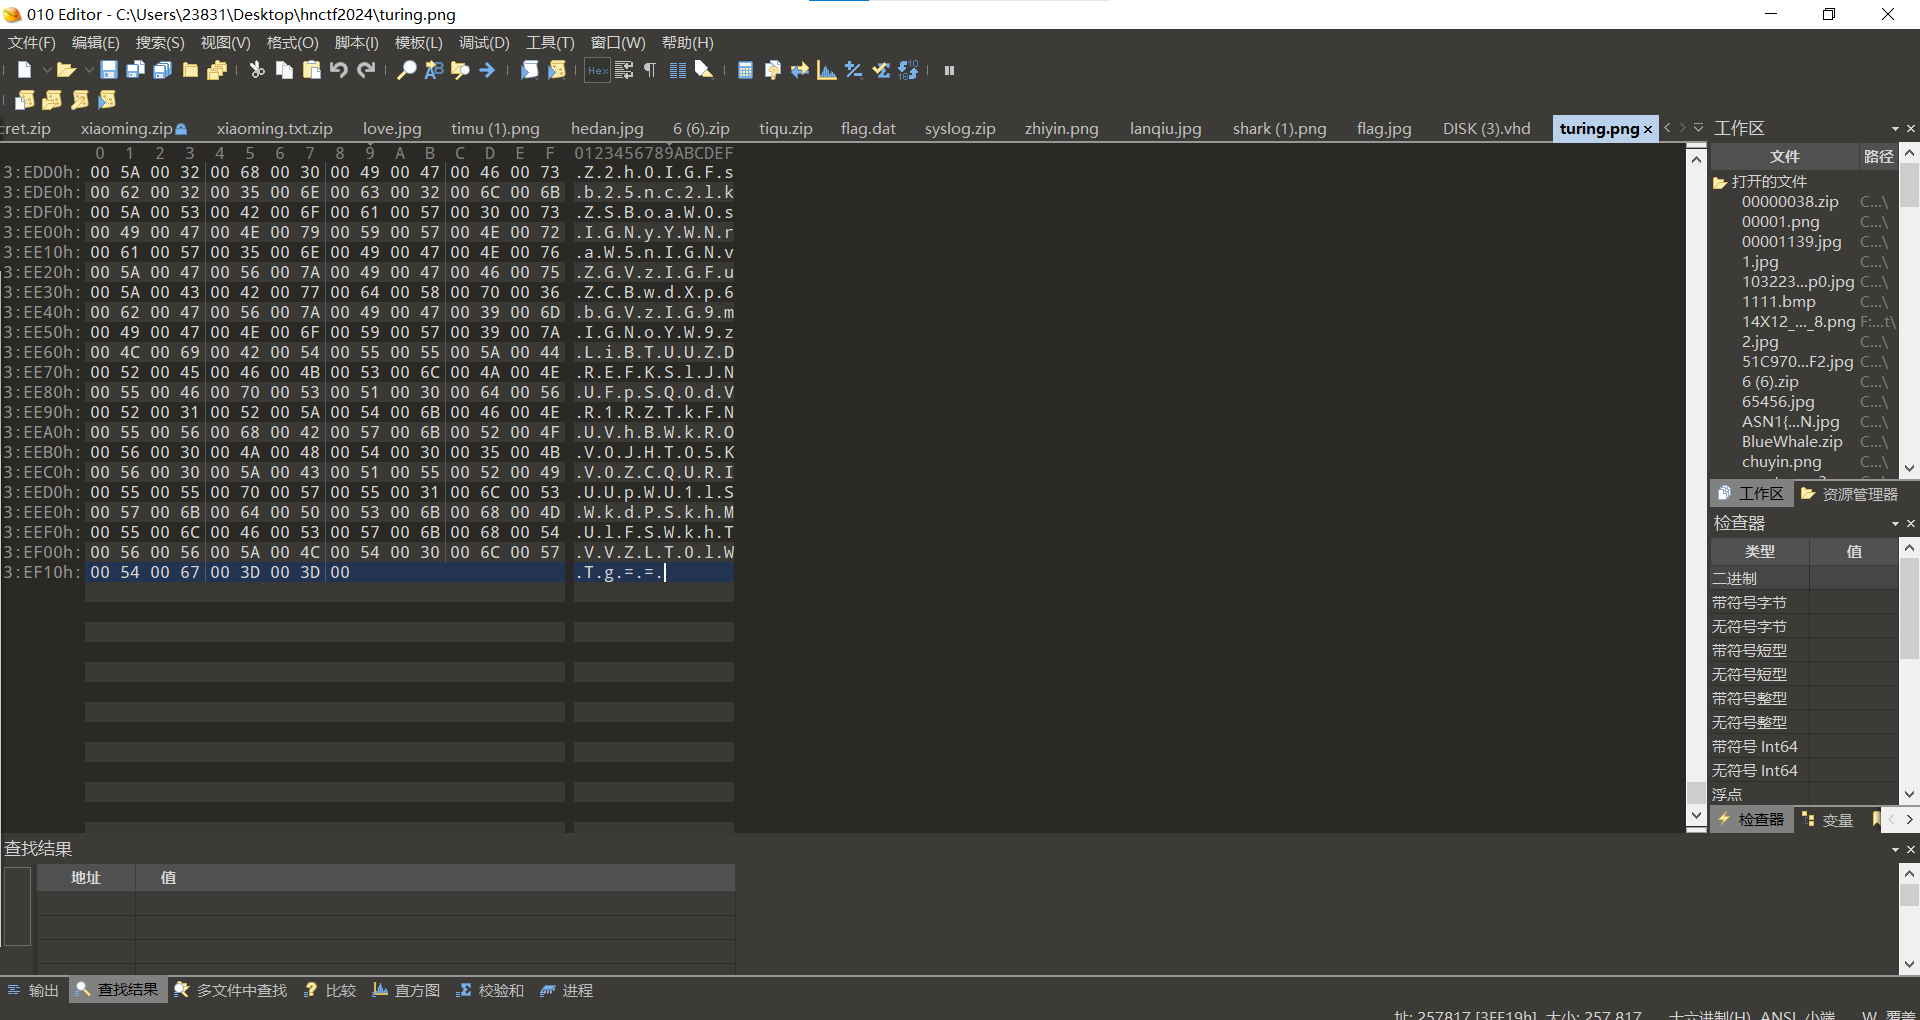Click the 地址 column header

(x=86, y=878)
